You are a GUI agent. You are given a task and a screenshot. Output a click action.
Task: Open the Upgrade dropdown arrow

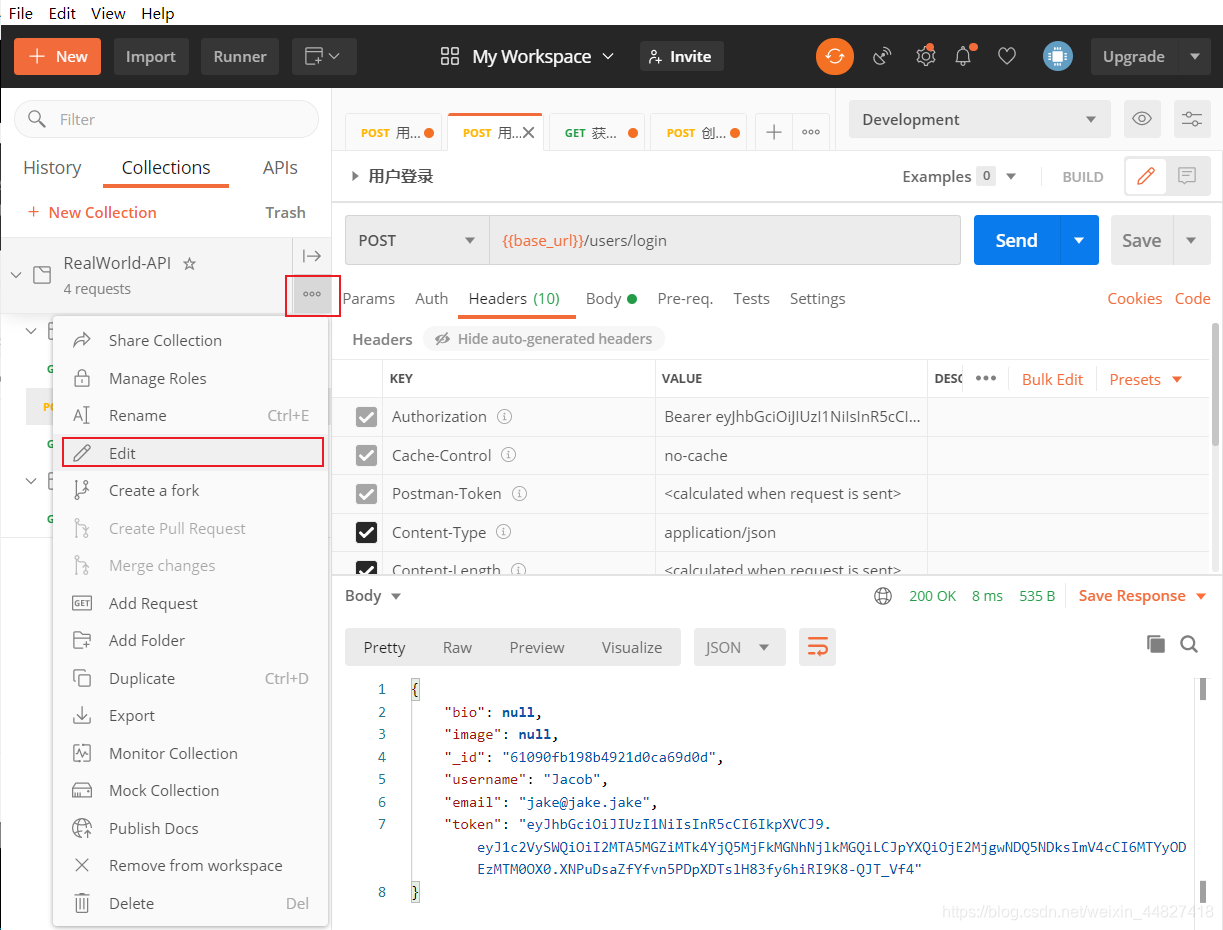click(x=1195, y=56)
